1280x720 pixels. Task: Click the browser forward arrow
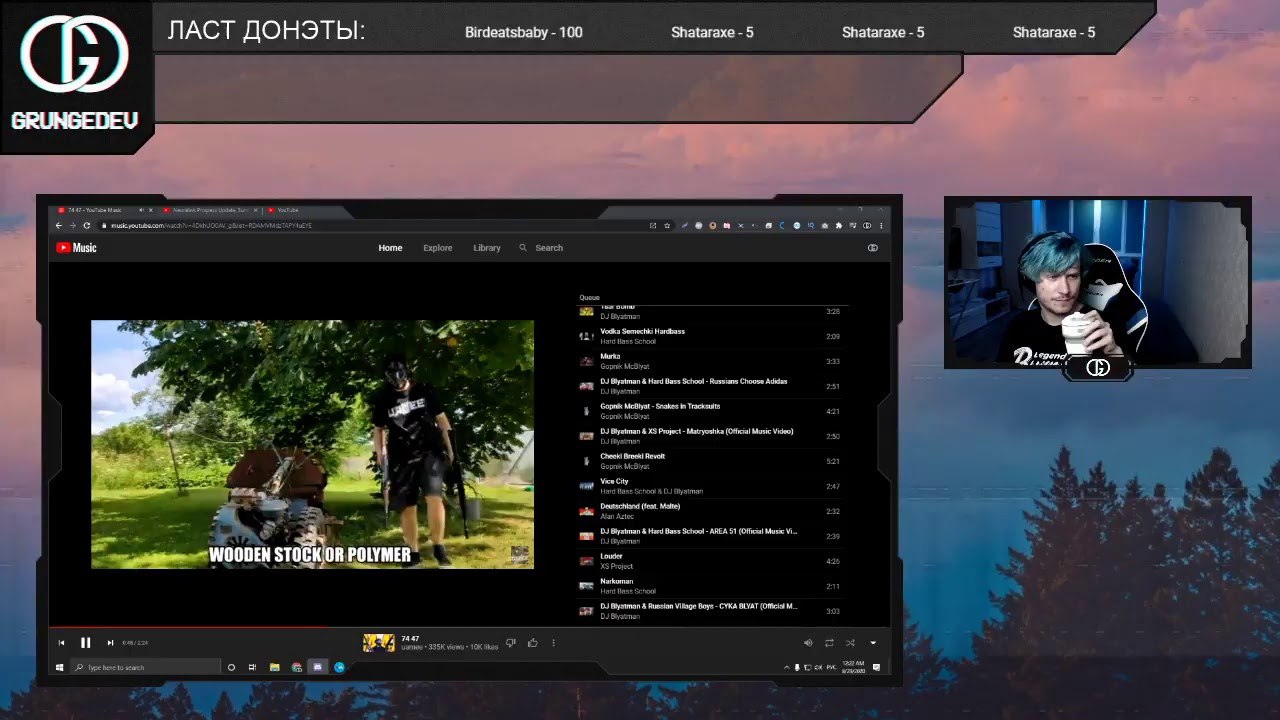[x=72, y=225]
